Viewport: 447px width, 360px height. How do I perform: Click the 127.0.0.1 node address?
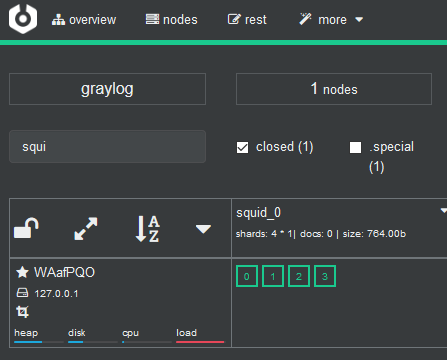56,294
